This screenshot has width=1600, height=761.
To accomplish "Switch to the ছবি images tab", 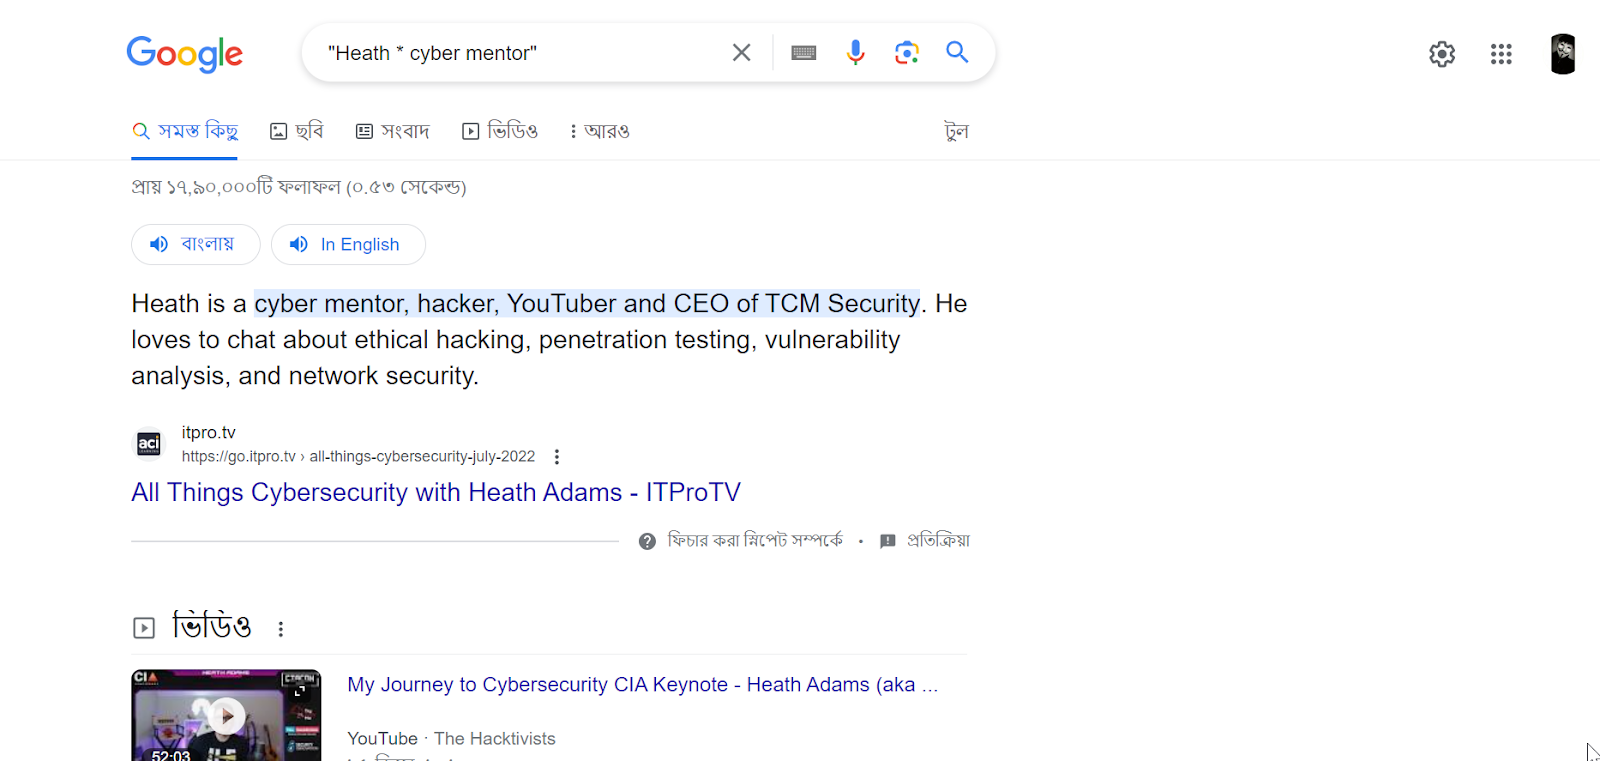I will point(297,131).
